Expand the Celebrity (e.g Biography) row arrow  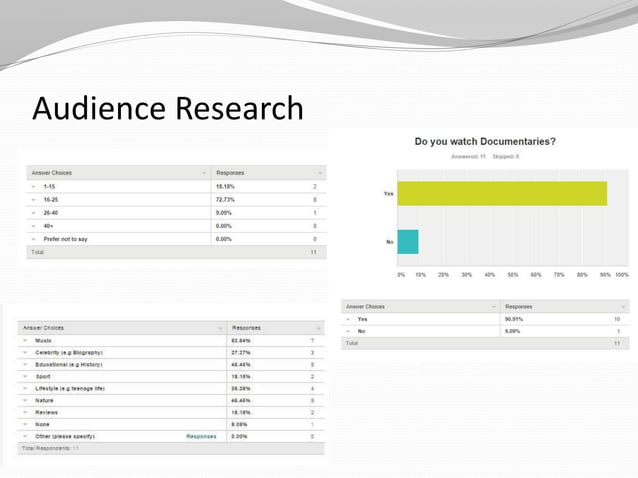pos(25,353)
